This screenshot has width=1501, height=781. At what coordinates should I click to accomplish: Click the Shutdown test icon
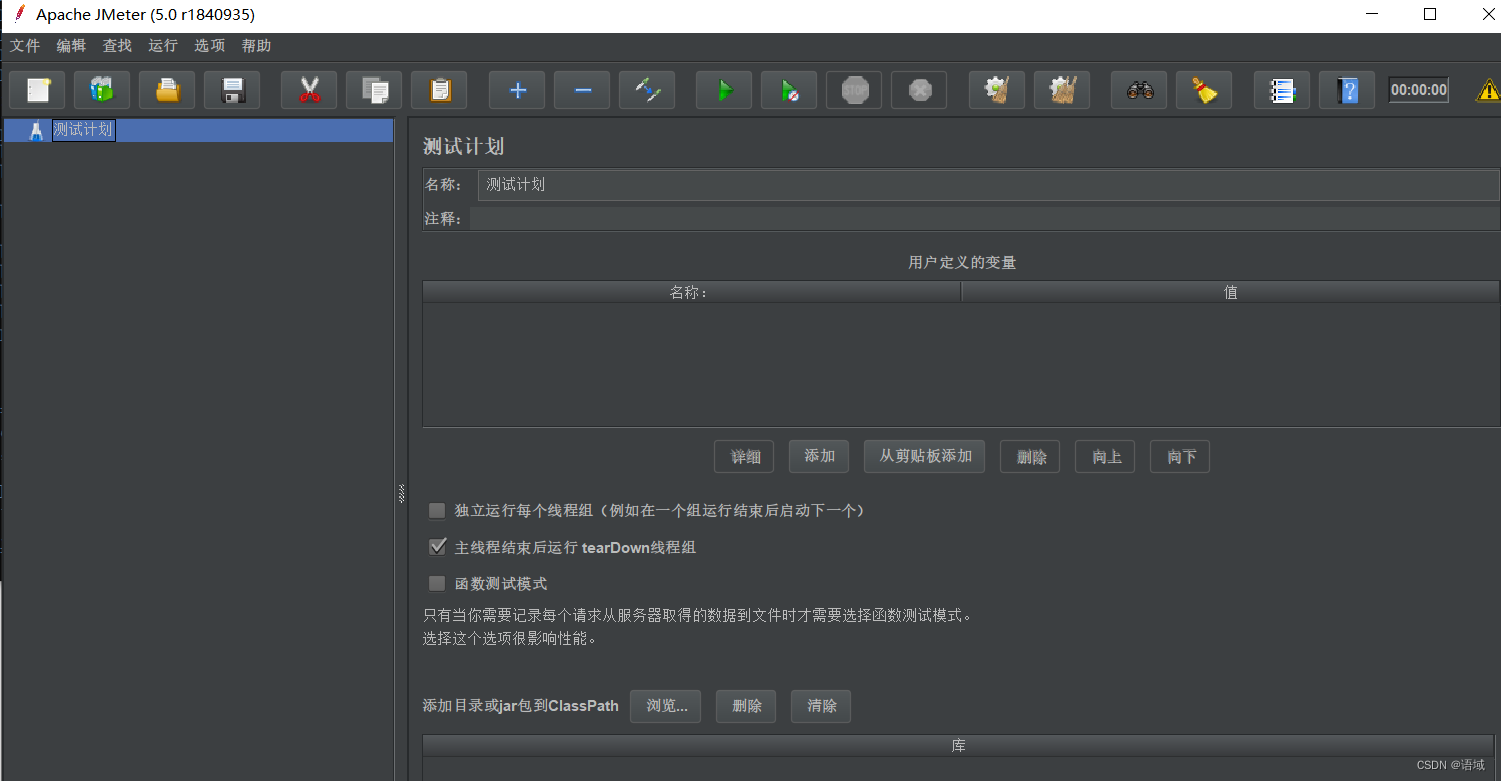(919, 90)
